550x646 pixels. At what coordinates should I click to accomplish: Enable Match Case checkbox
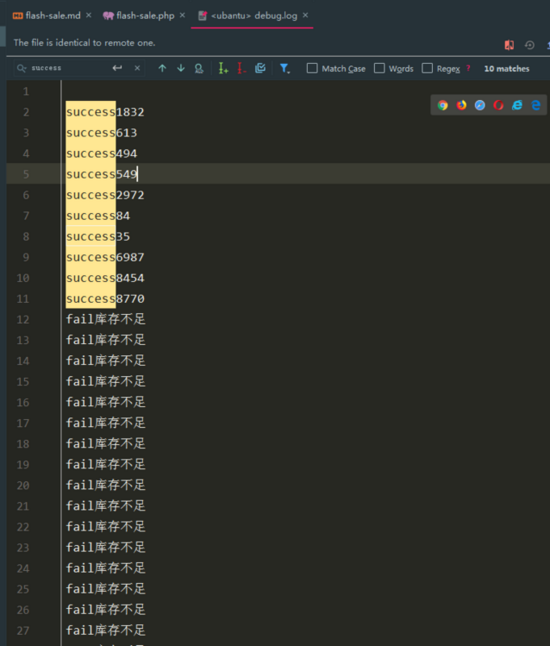pos(312,68)
